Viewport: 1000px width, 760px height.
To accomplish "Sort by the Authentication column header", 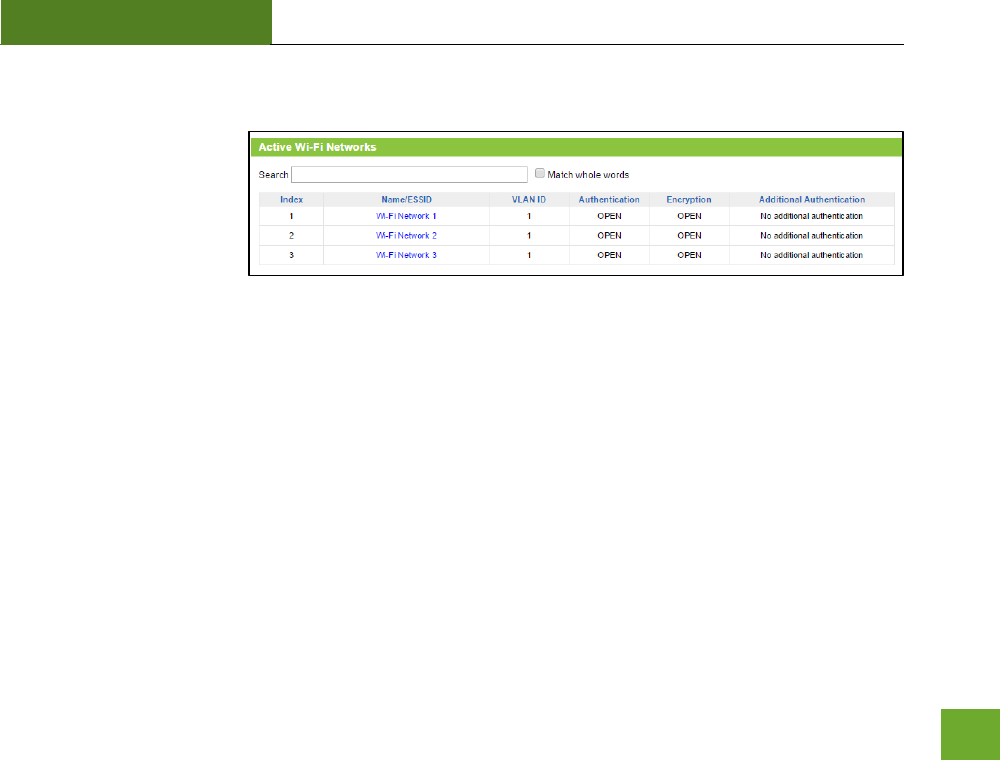I will 609,200.
